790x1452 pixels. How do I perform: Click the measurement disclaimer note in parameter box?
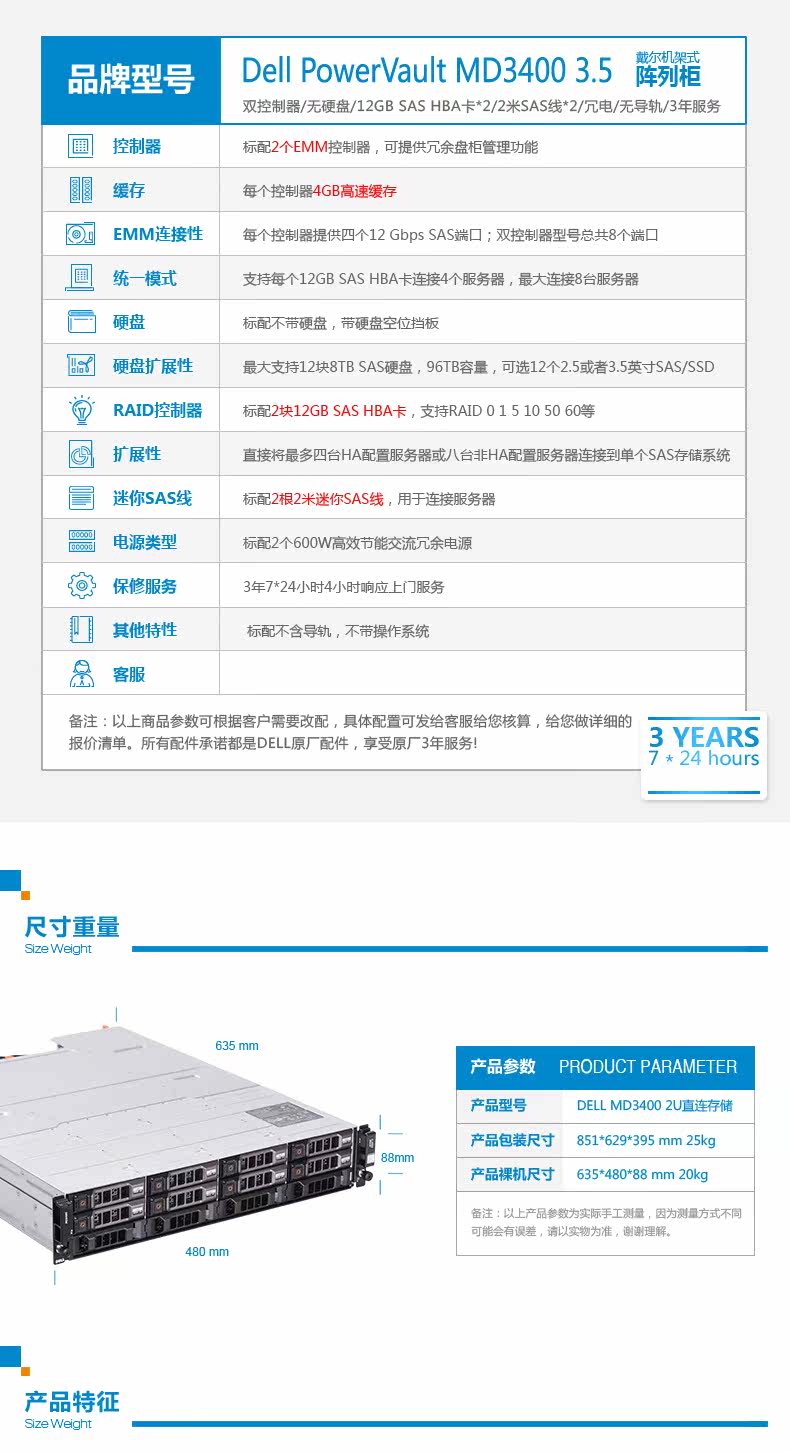click(606, 1222)
